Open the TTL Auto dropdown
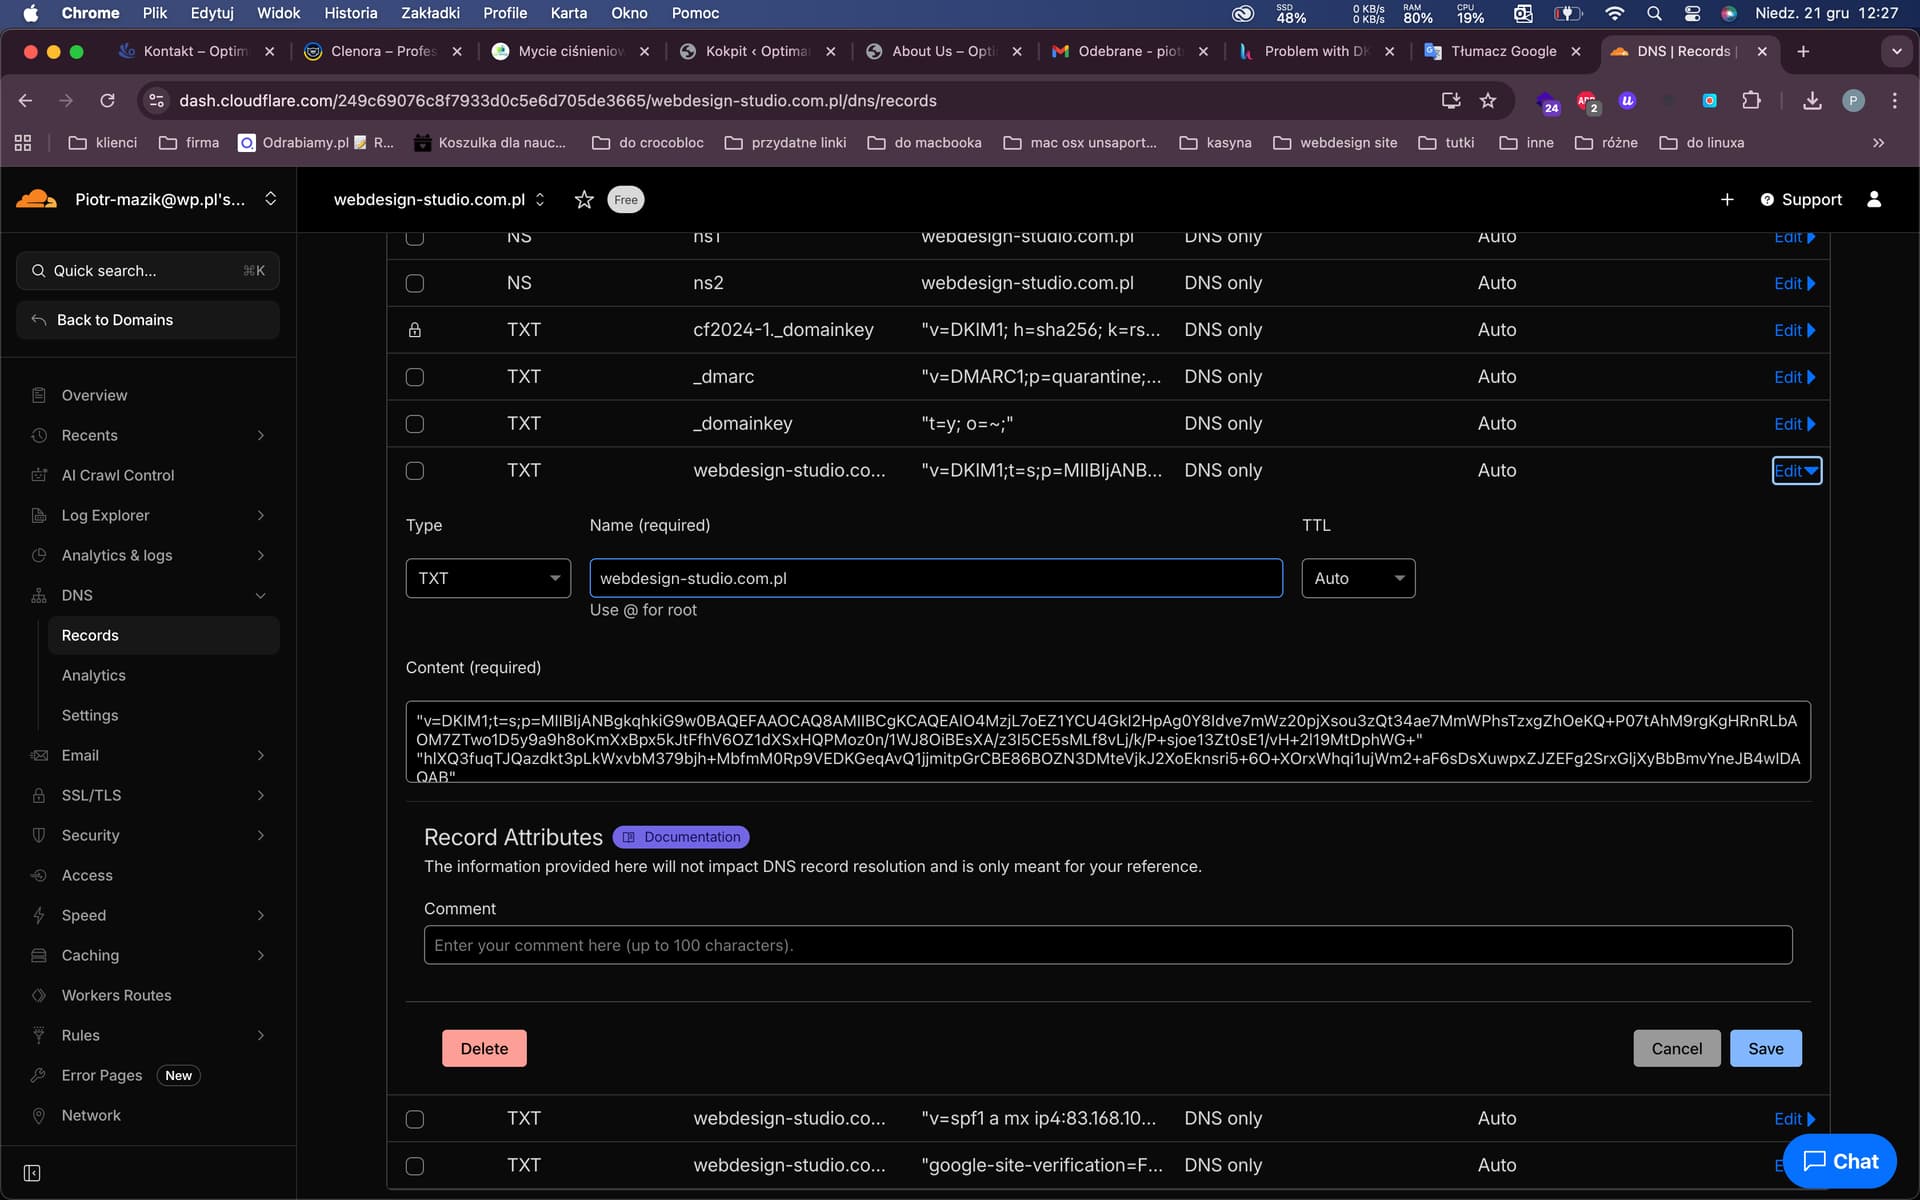Viewport: 1920px width, 1200px height. coord(1357,578)
